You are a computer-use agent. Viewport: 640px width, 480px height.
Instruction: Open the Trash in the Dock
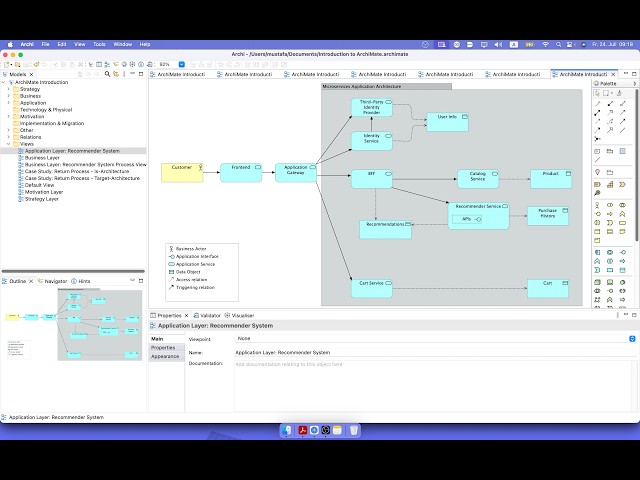point(354,430)
